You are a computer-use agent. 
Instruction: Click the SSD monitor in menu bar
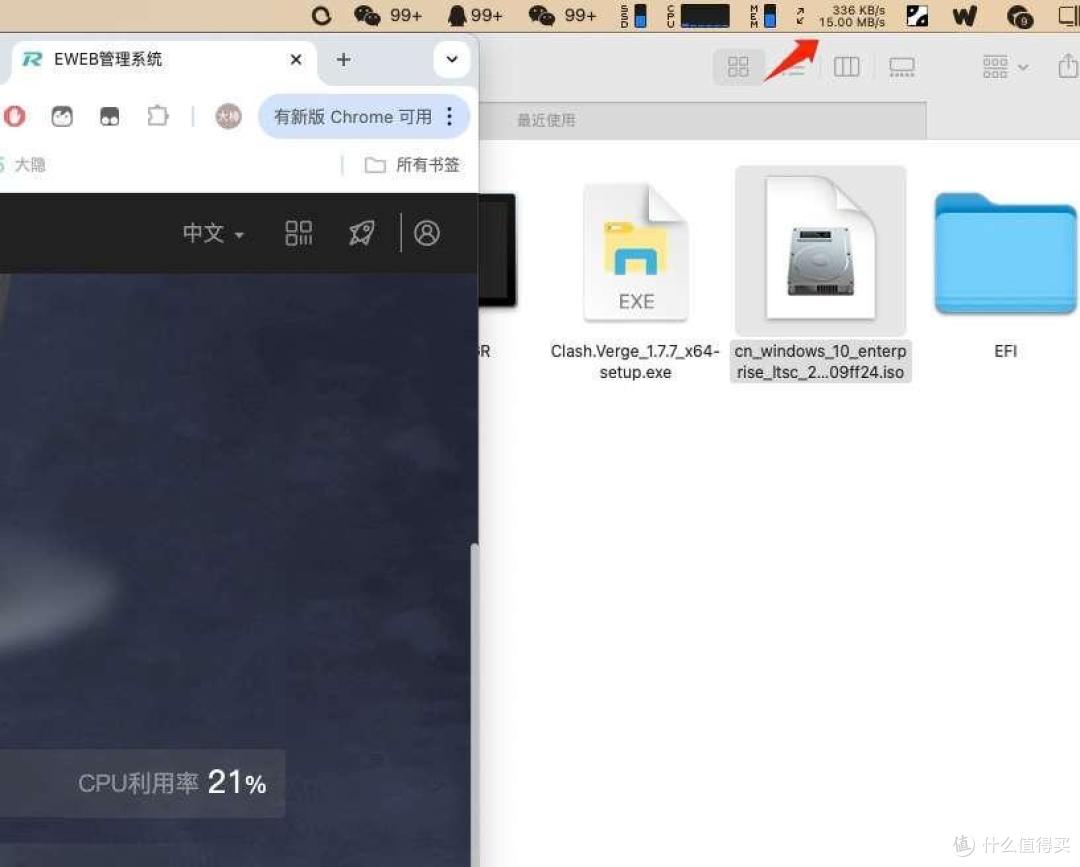[634, 16]
